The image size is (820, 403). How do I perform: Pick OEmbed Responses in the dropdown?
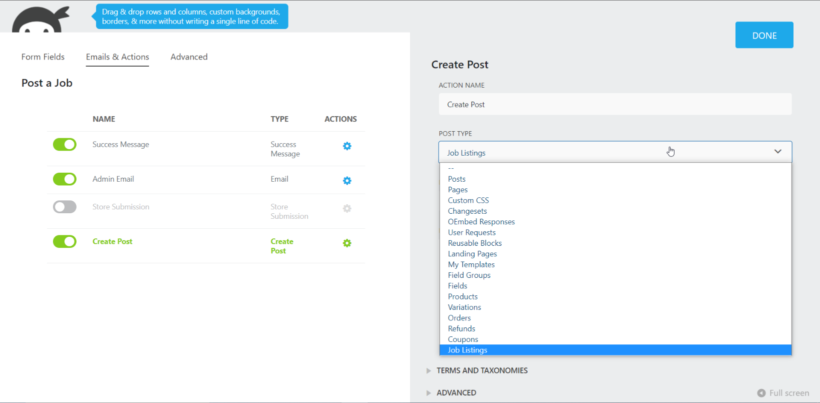coord(616,222)
